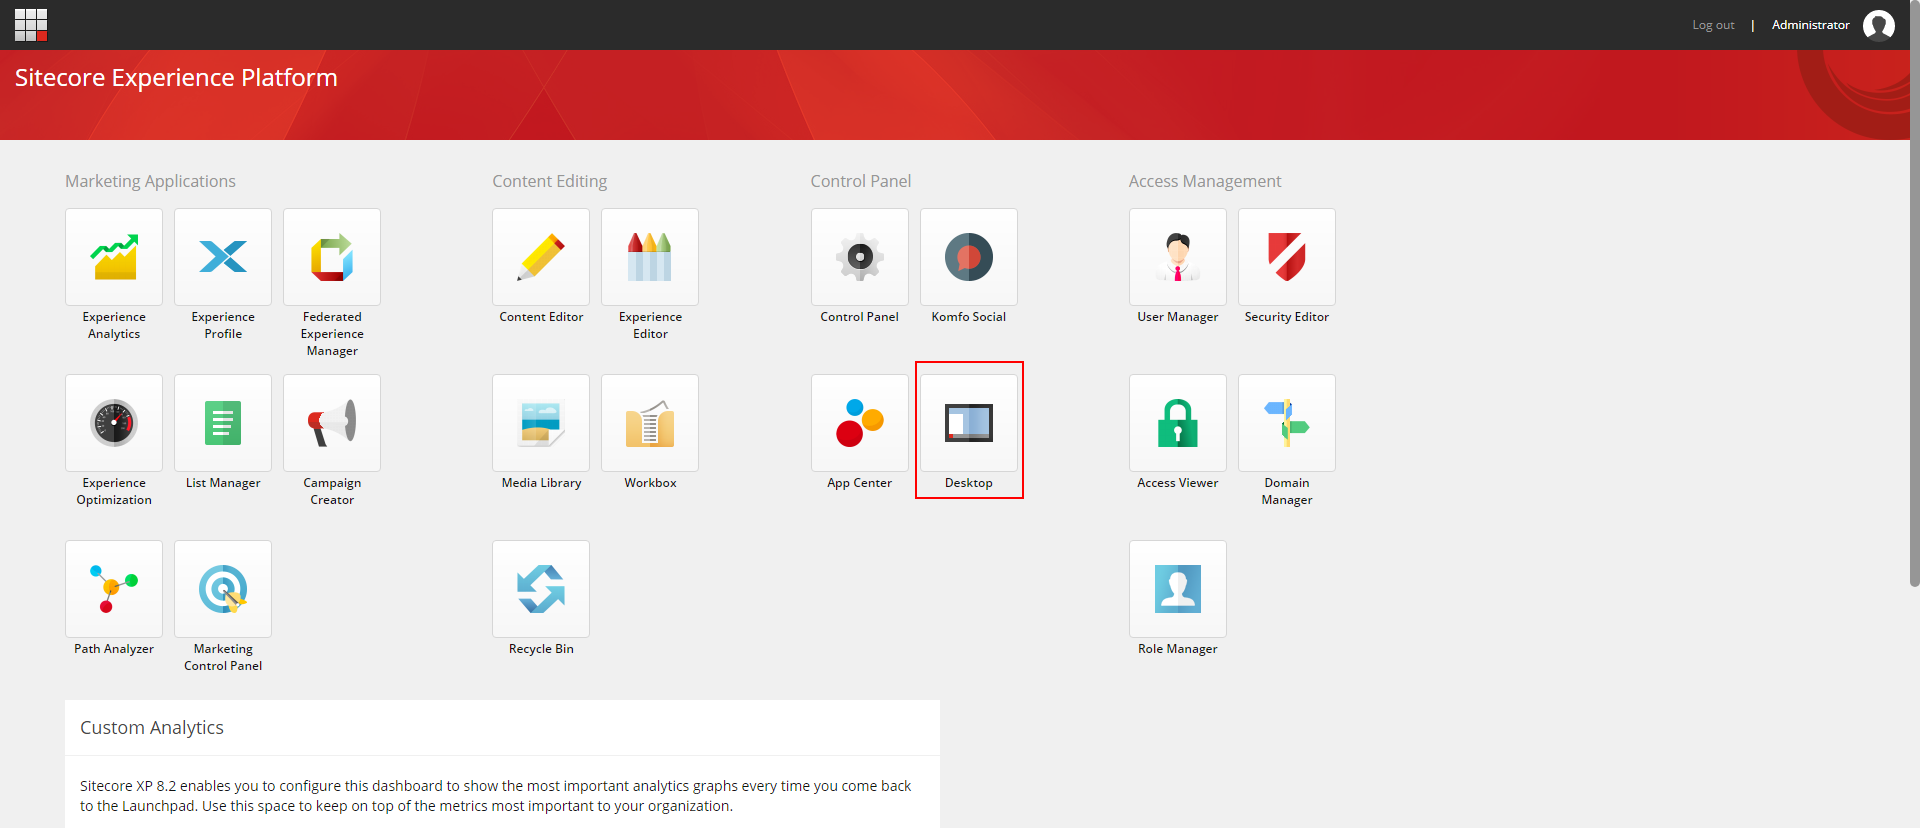1920x828 pixels.
Task: Open the Access Viewer padlock icon
Action: click(x=1178, y=423)
